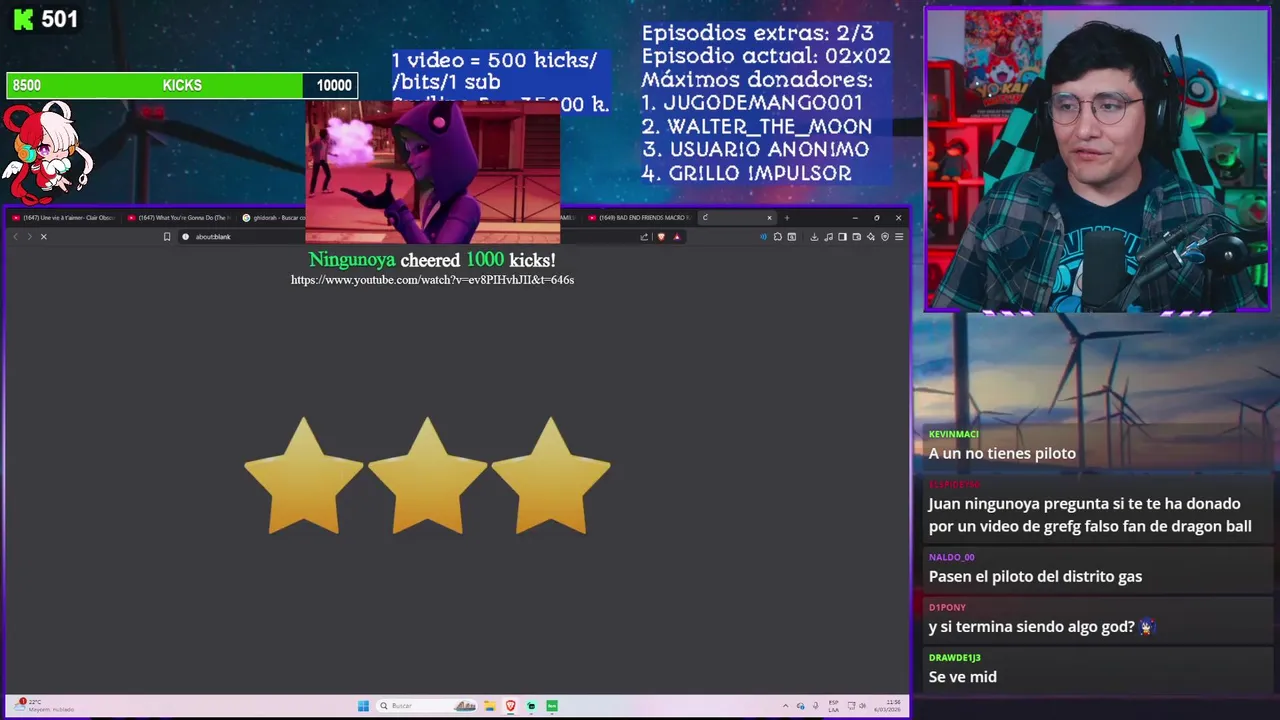Open the green taskbar app icon
This screenshot has height=720, width=1280.
click(552, 706)
